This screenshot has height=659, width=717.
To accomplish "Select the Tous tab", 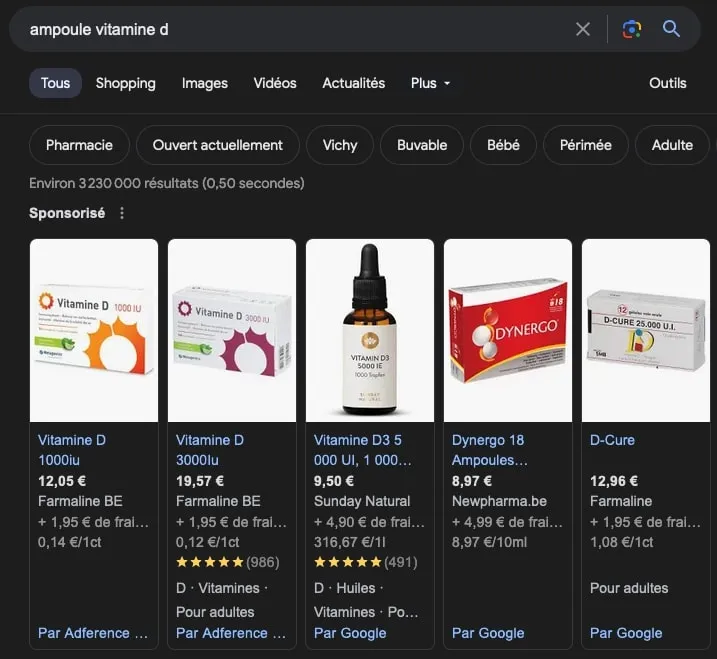I will coord(55,83).
